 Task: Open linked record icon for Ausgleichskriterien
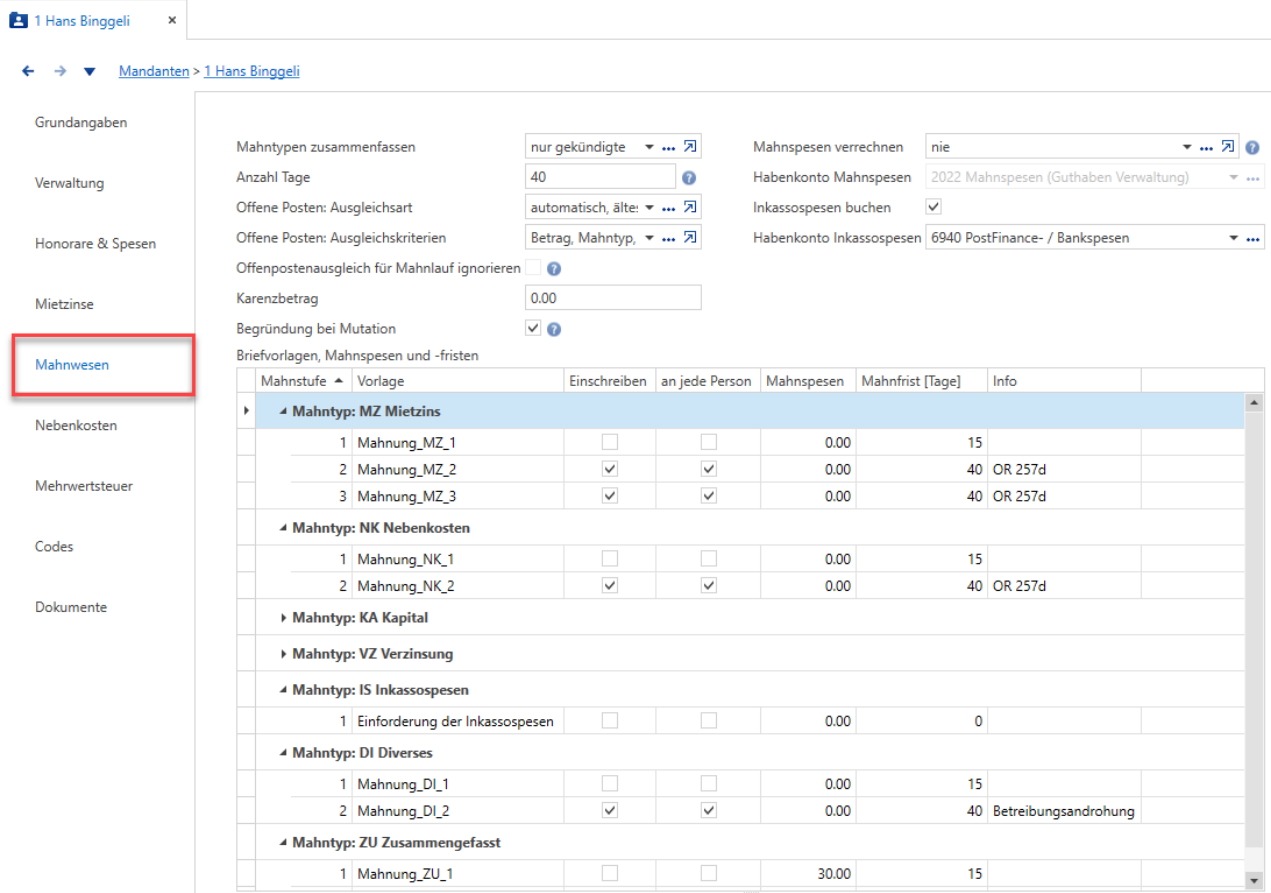pos(690,238)
